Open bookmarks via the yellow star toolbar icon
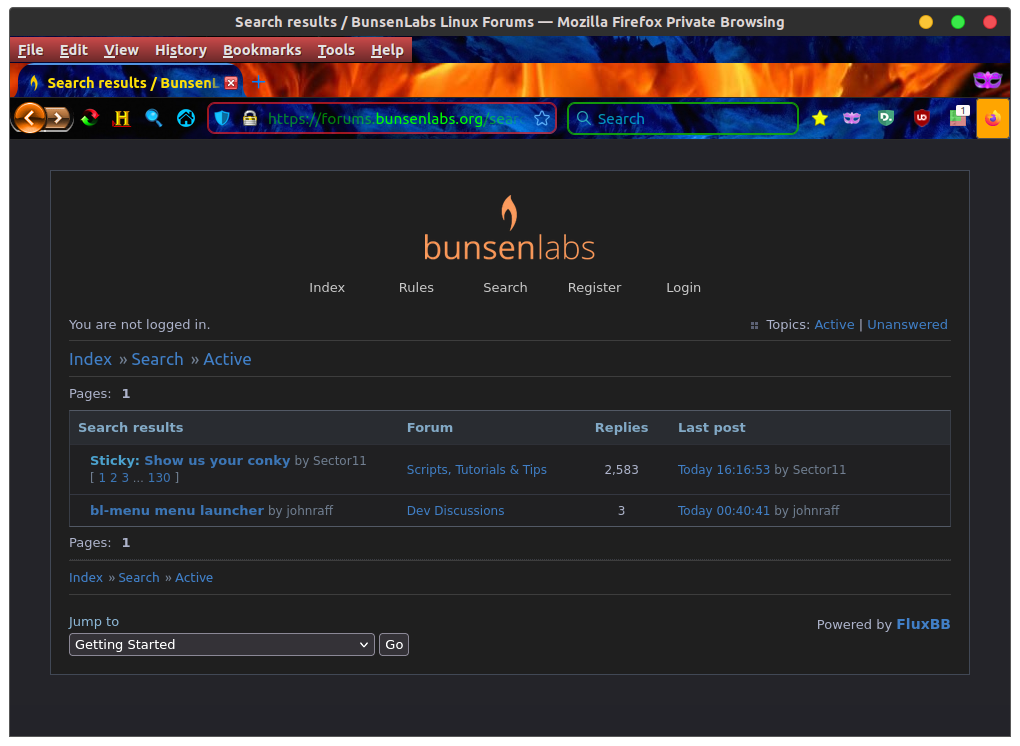This screenshot has height=746, width=1020. (x=820, y=118)
